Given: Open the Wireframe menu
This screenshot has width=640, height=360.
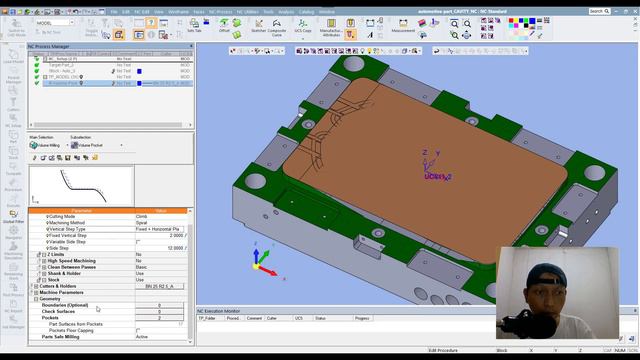Looking at the screenshot, I should (x=178, y=12).
